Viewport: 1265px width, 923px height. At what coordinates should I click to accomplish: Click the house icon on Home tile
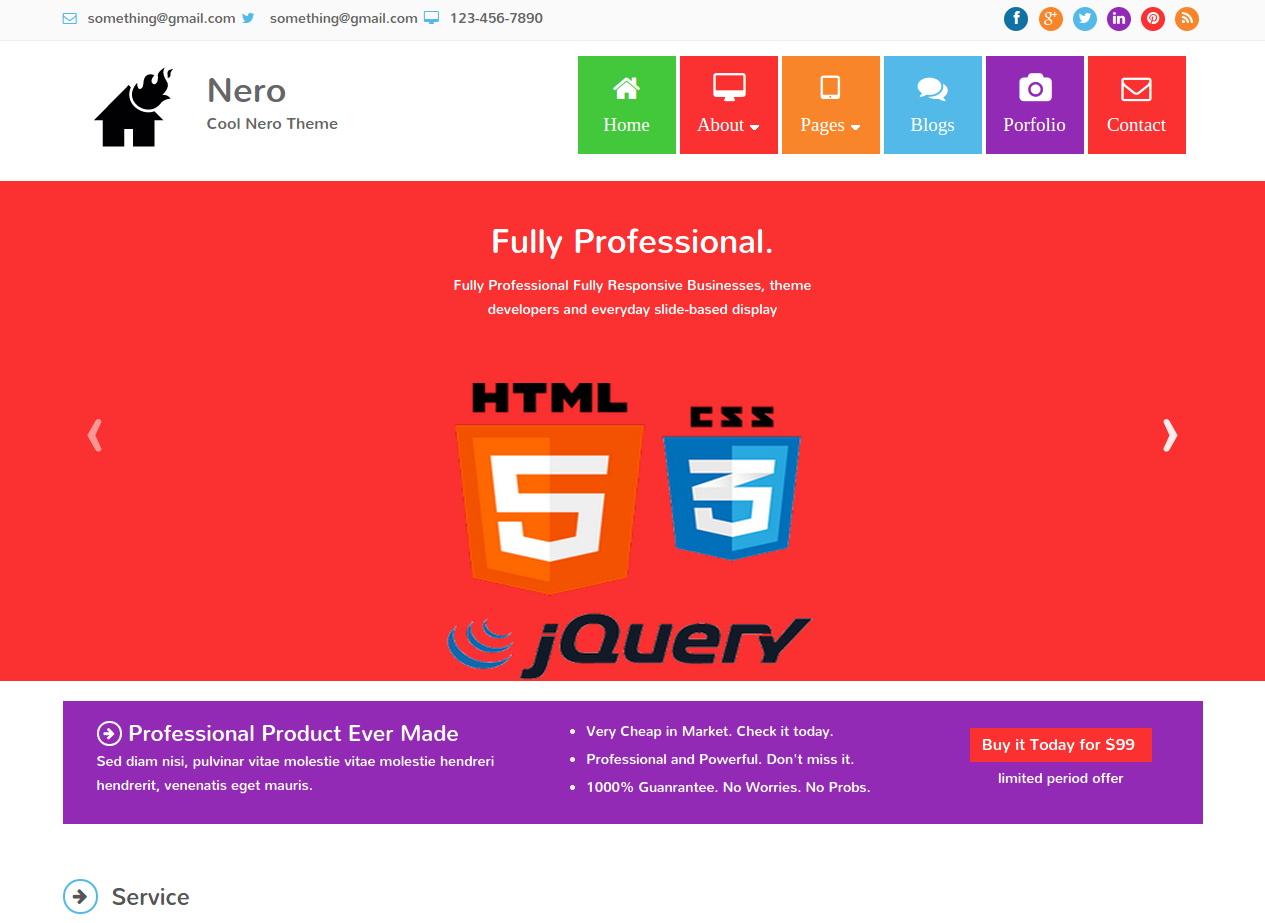tap(626, 88)
